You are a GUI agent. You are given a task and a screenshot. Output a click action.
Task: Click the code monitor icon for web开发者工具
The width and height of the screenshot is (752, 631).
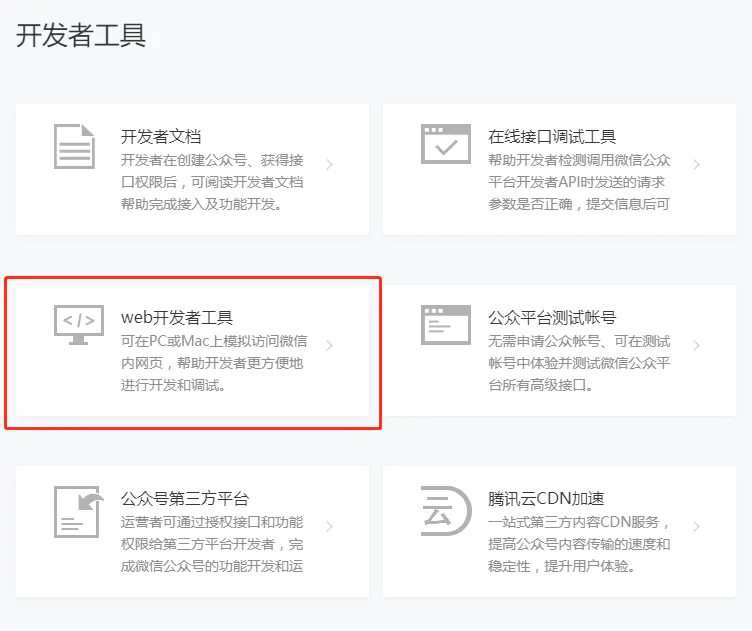[77, 325]
